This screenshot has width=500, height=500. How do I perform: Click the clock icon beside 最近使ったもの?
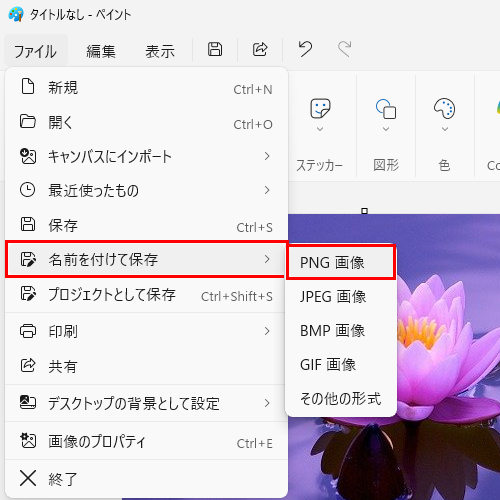tap(27, 190)
